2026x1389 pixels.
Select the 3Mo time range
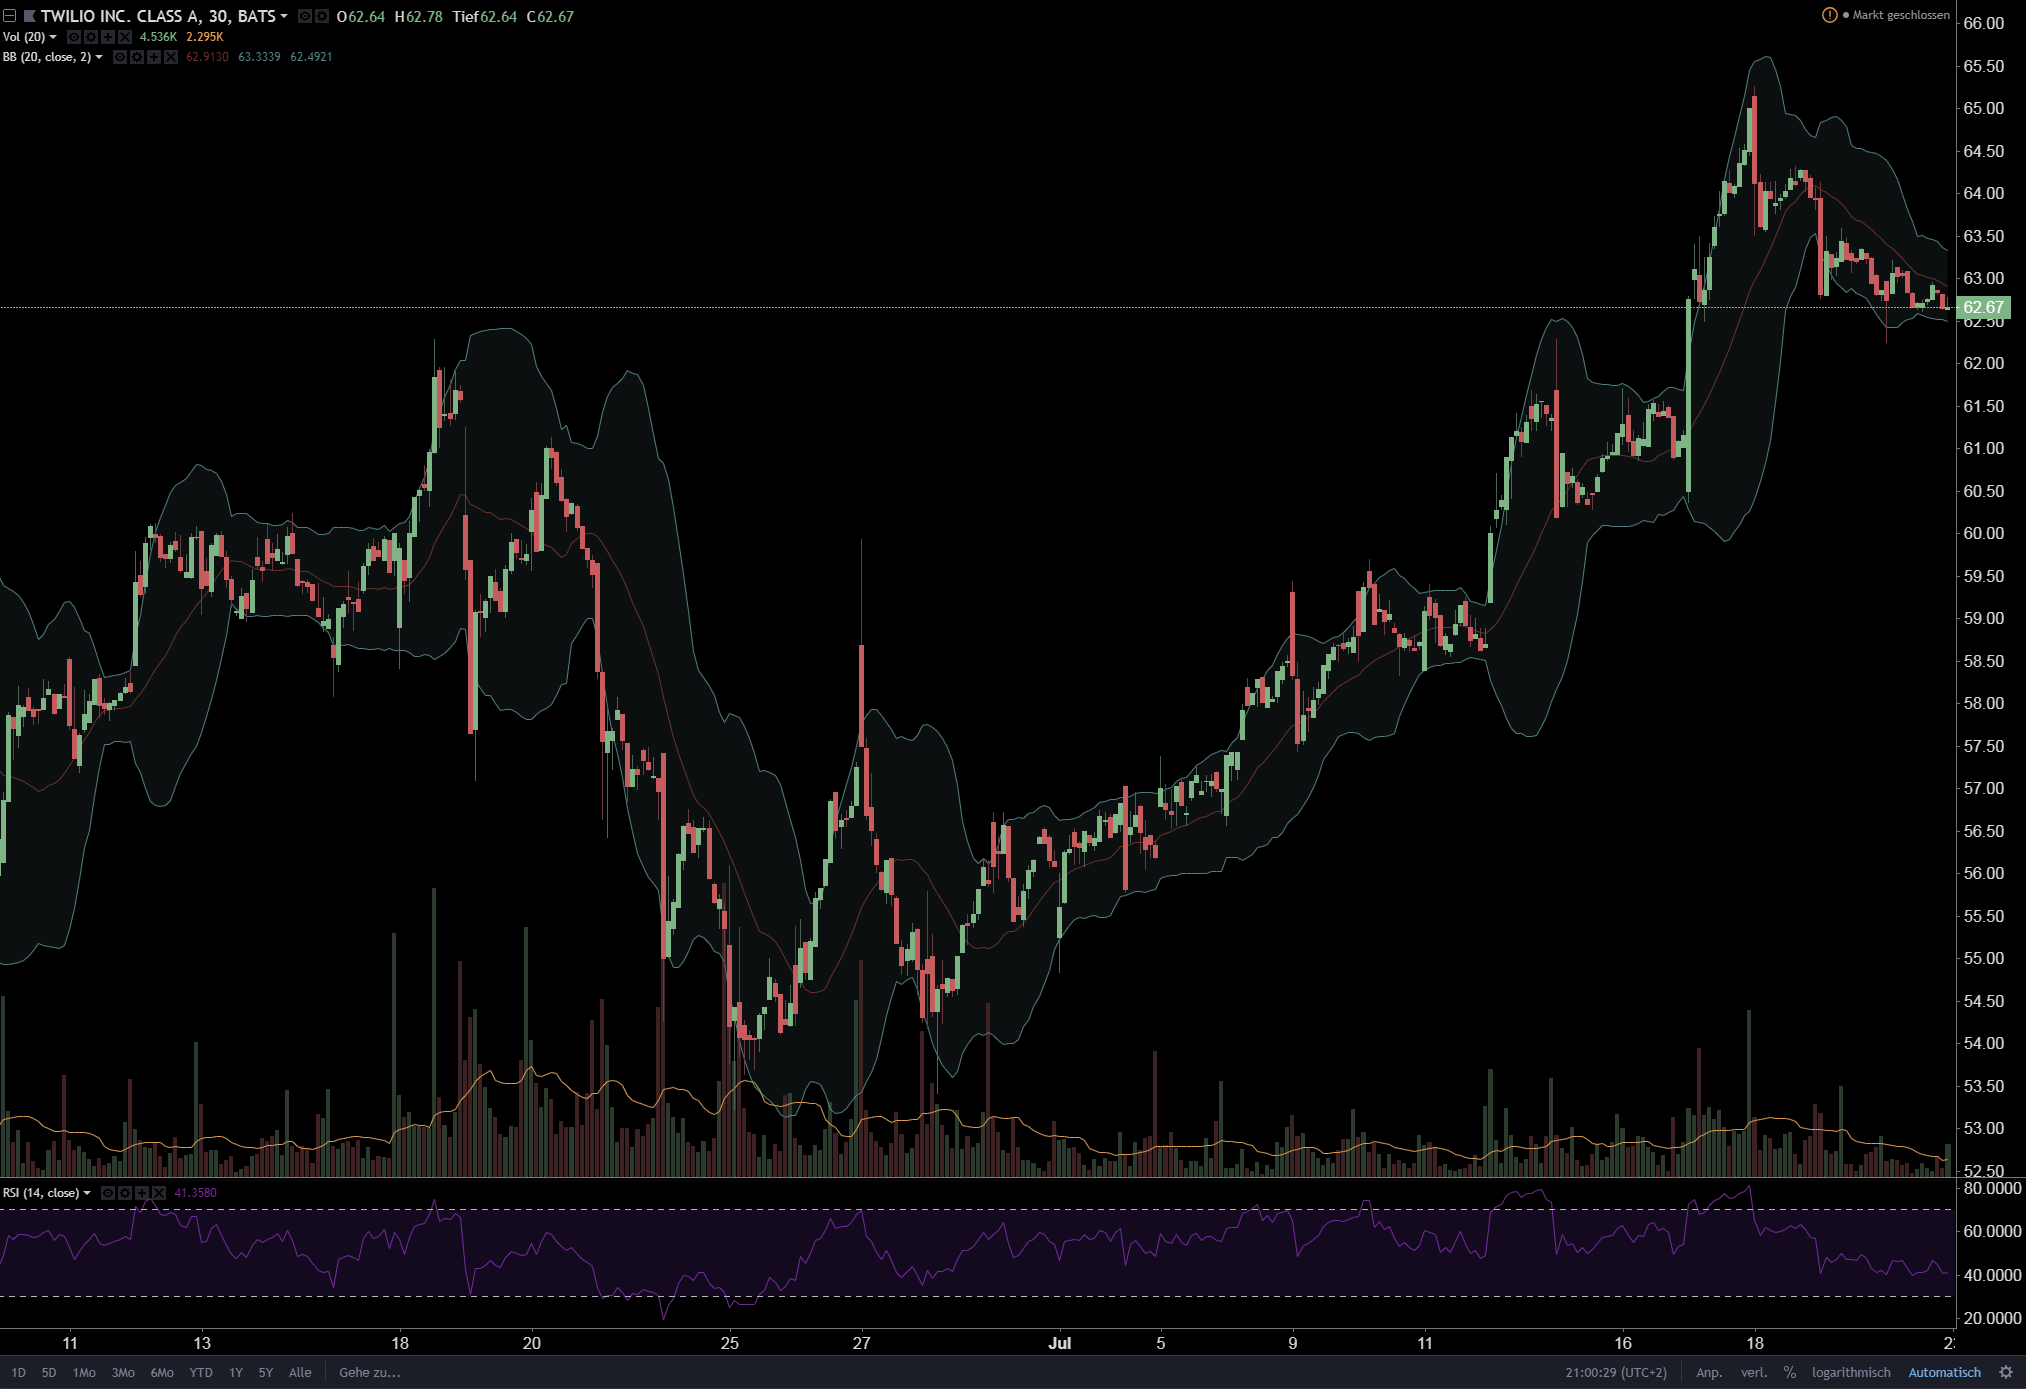tap(123, 1372)
